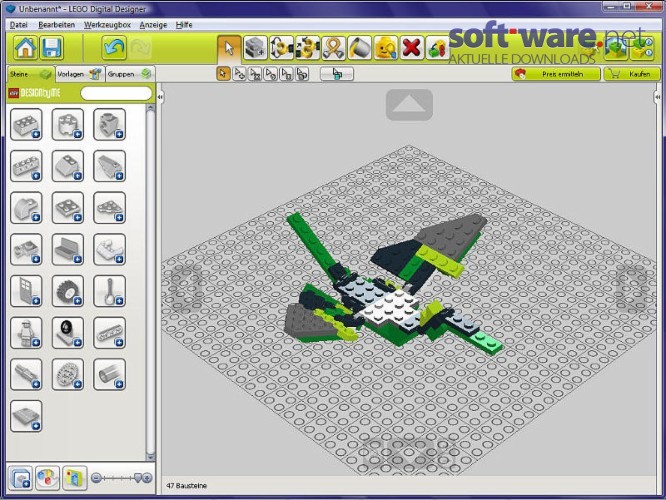Toggle expand or collapse all palette dividers
Screen dimensions: 666x500
[x=20, y=478]
